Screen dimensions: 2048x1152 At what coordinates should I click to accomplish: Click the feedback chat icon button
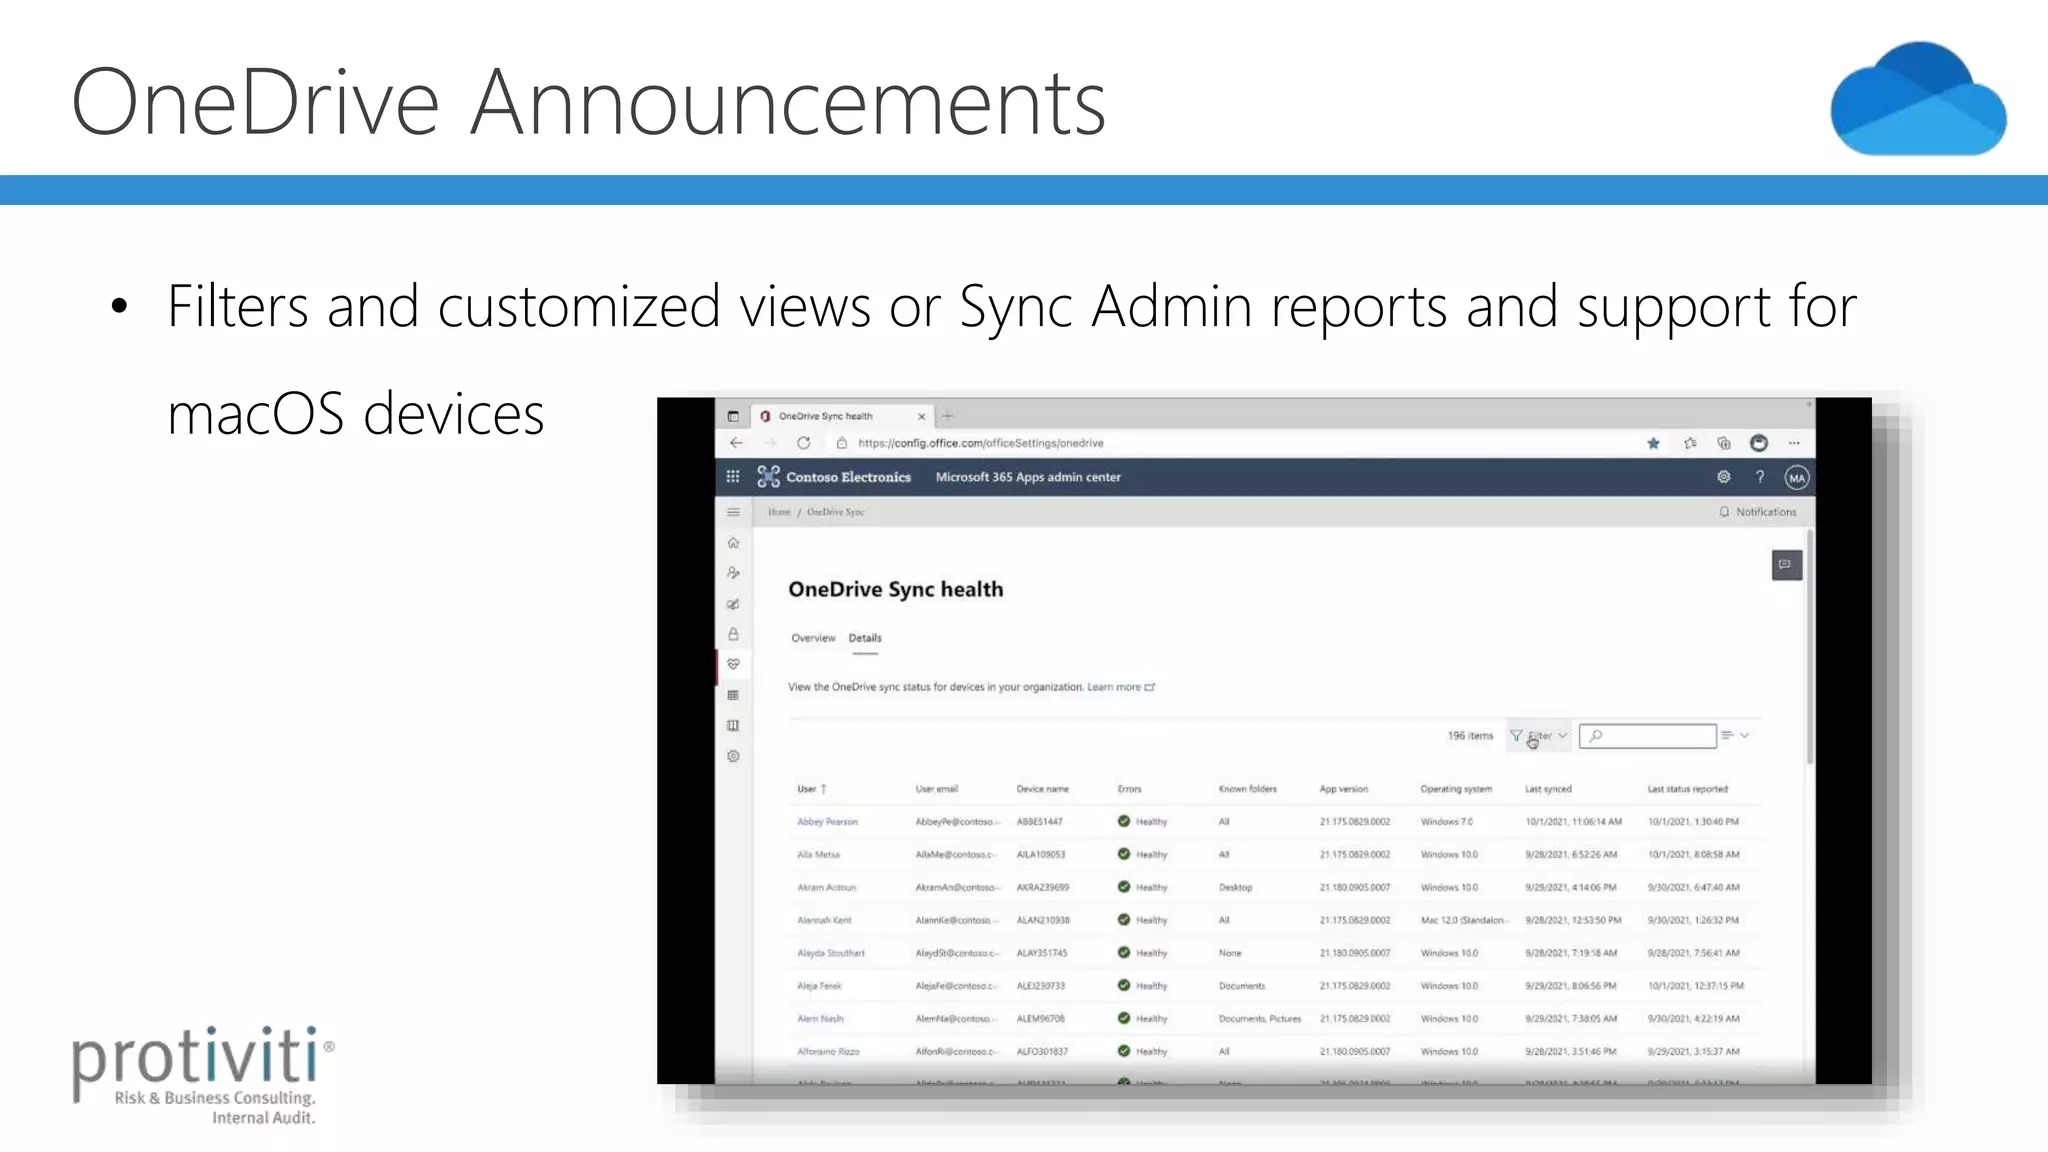click(1786, 565)
